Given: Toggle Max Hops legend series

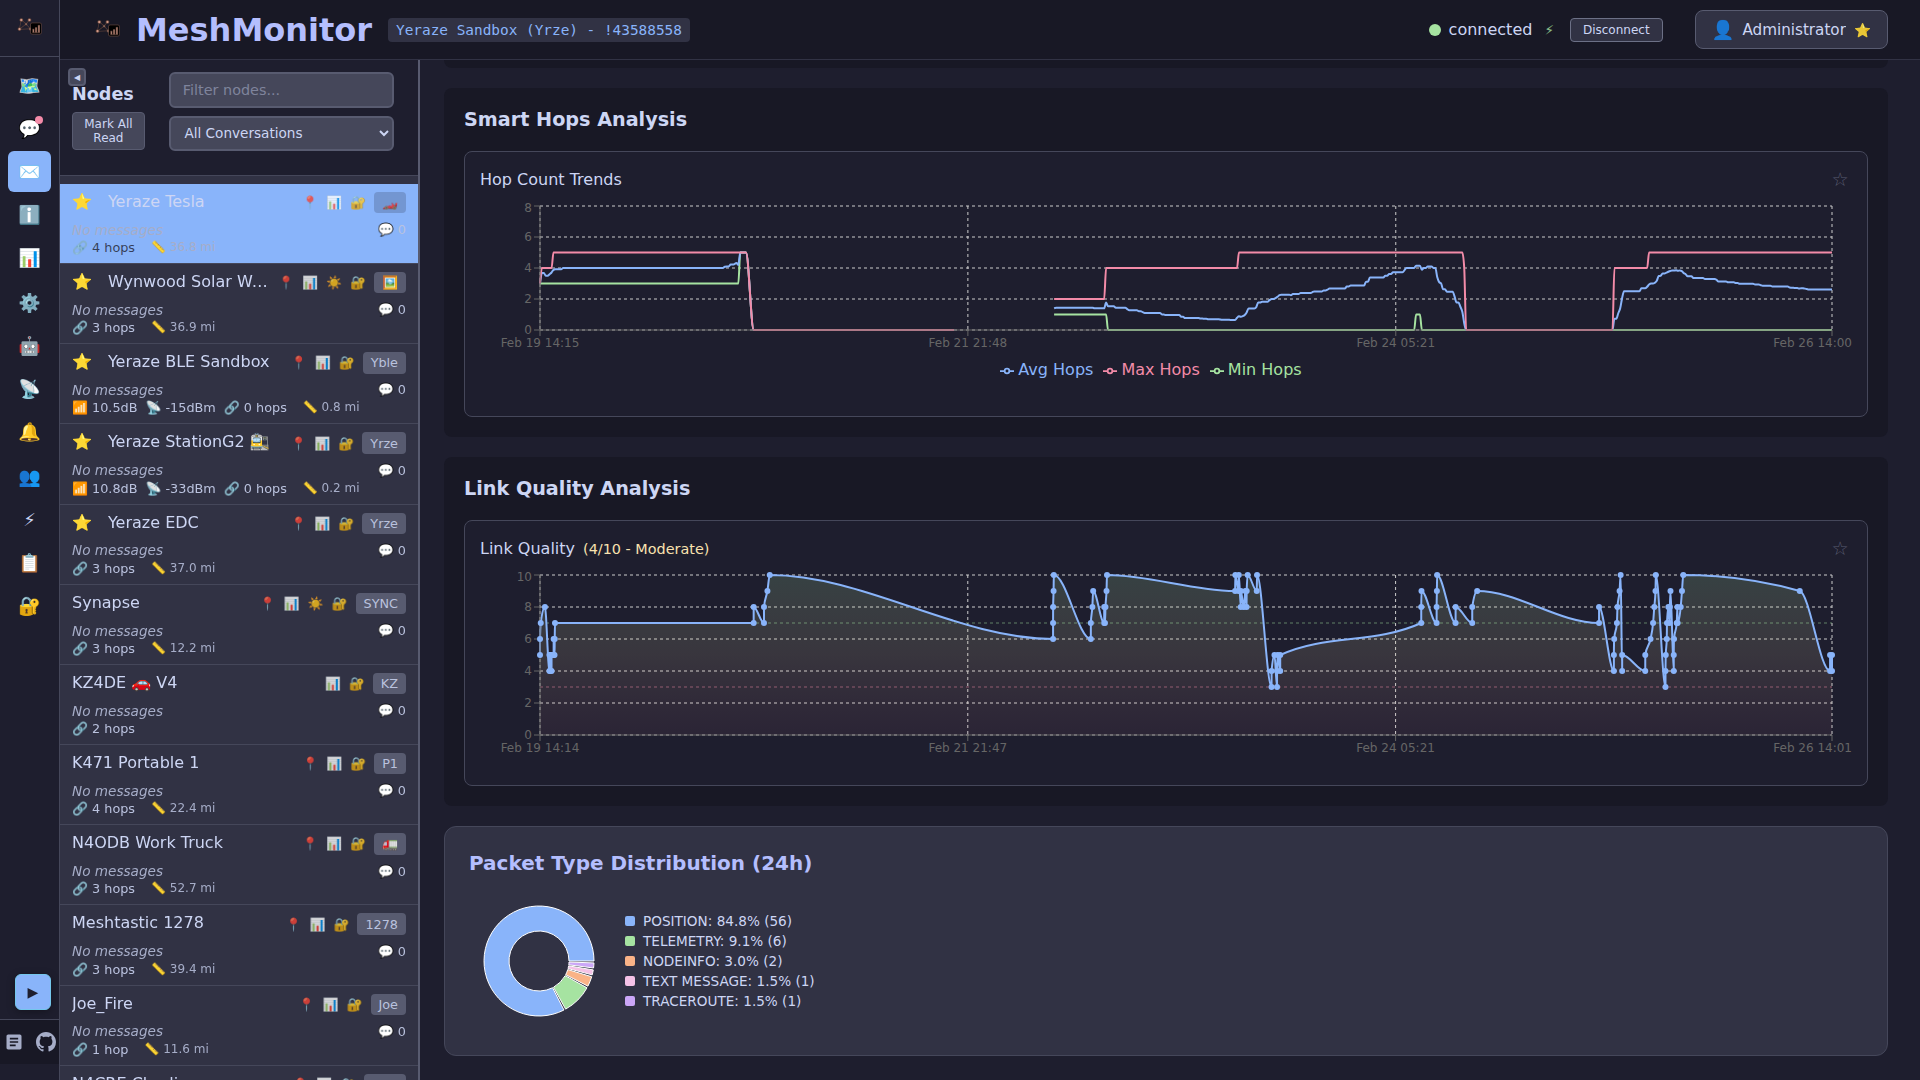Looking at the screenshot, I should click(x=1151, y=370).
